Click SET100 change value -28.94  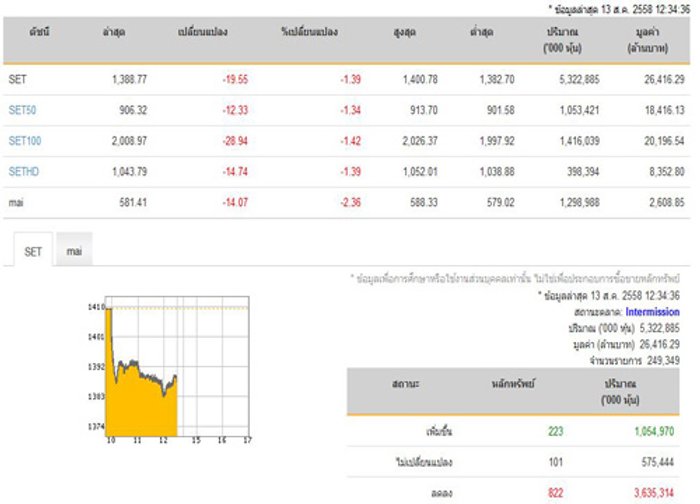235,141
